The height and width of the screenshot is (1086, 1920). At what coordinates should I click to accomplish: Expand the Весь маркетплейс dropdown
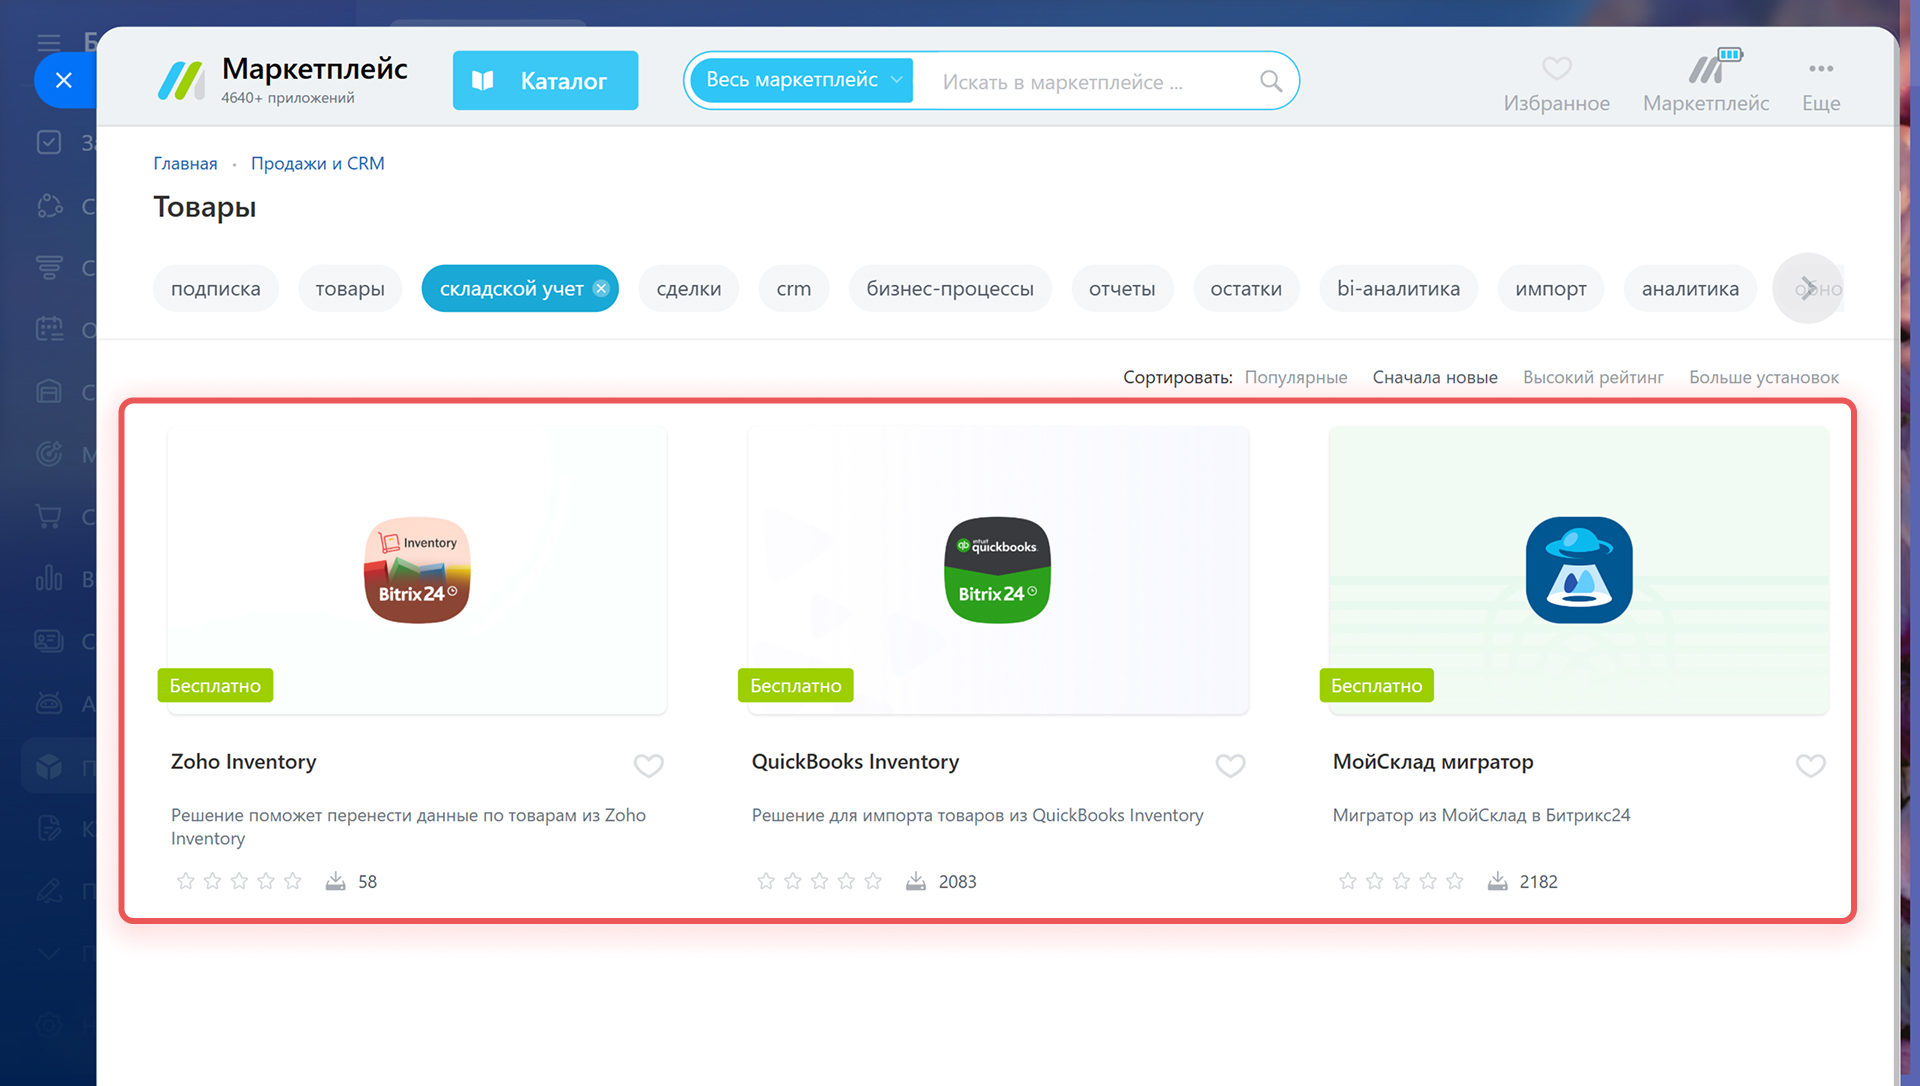(802, 80)
